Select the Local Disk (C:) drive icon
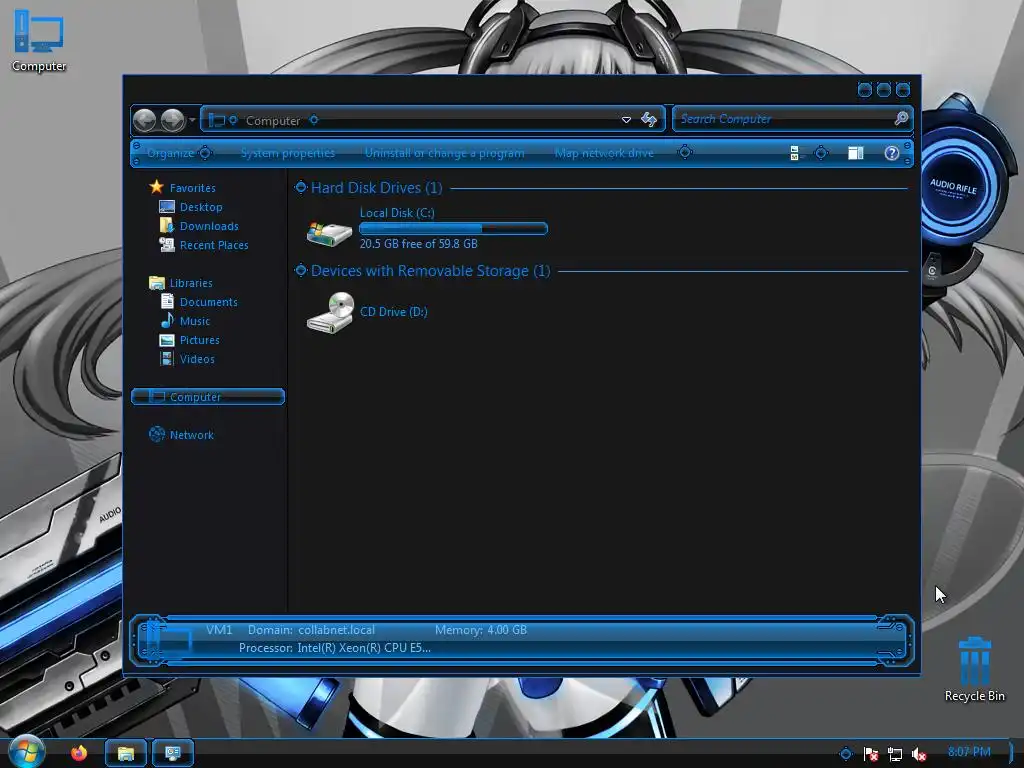The image size is (1024, 768). (x=329, y=232)
